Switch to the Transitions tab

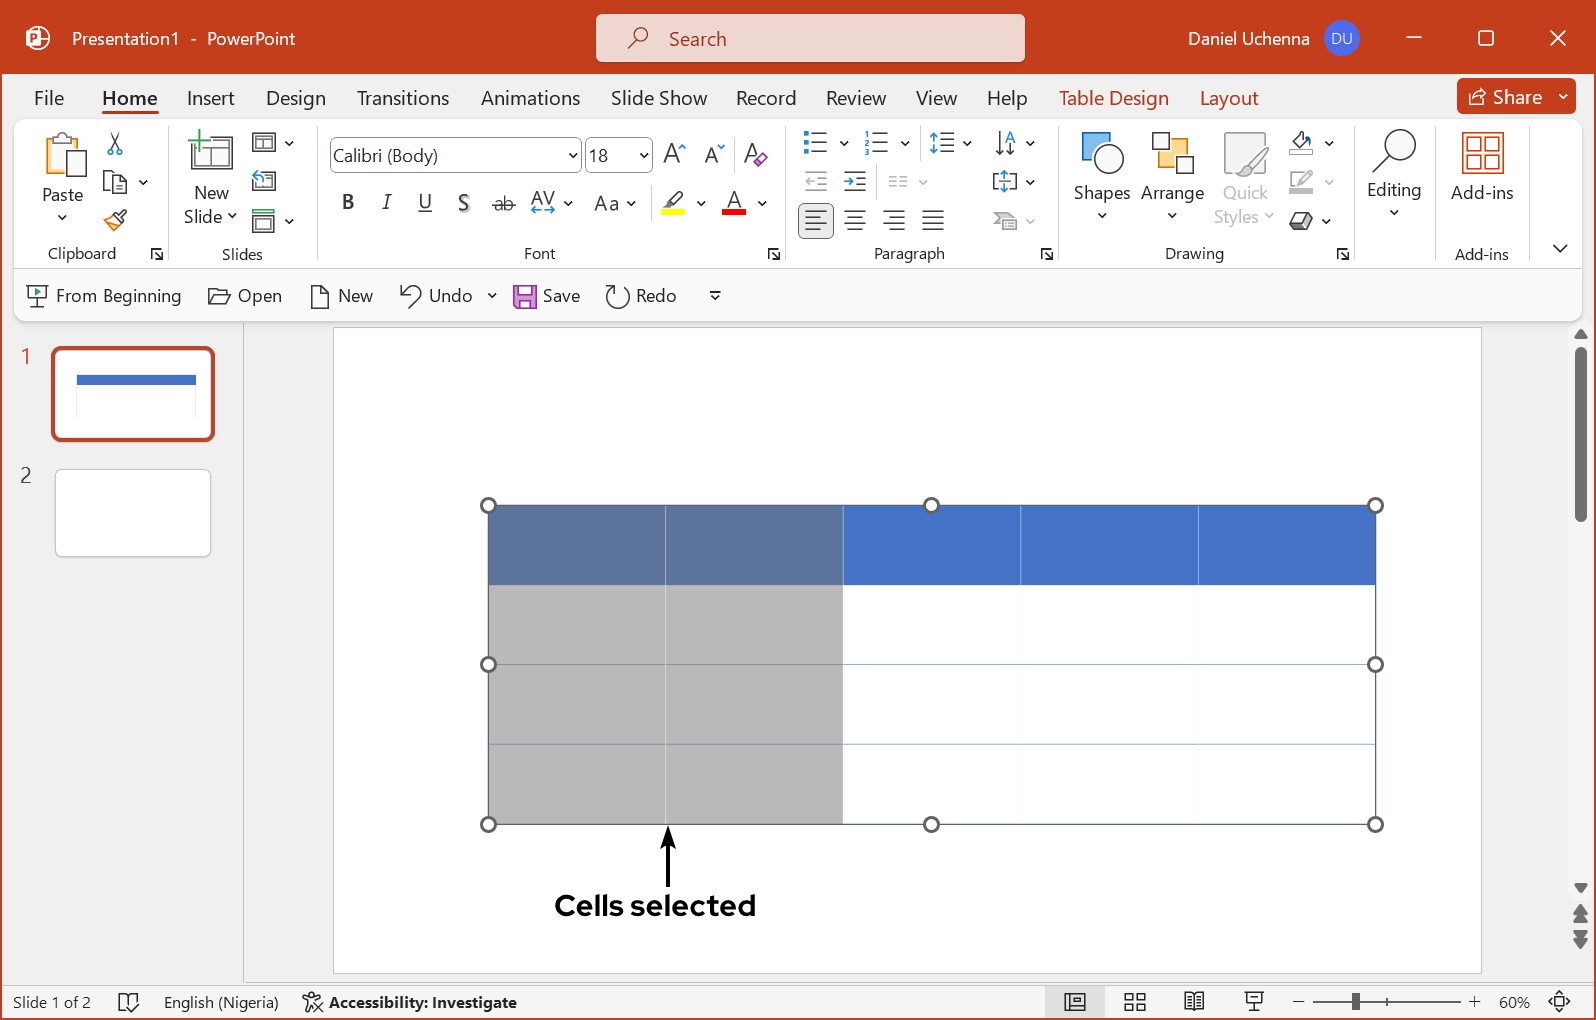(x=402, y=98)
